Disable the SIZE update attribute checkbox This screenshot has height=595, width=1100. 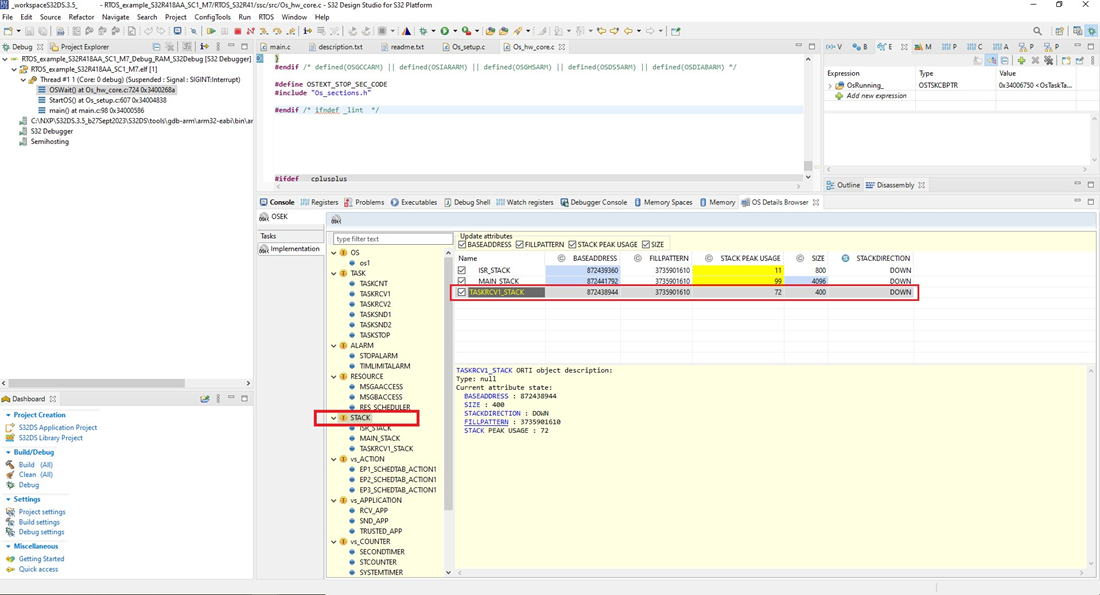point(644,244)
